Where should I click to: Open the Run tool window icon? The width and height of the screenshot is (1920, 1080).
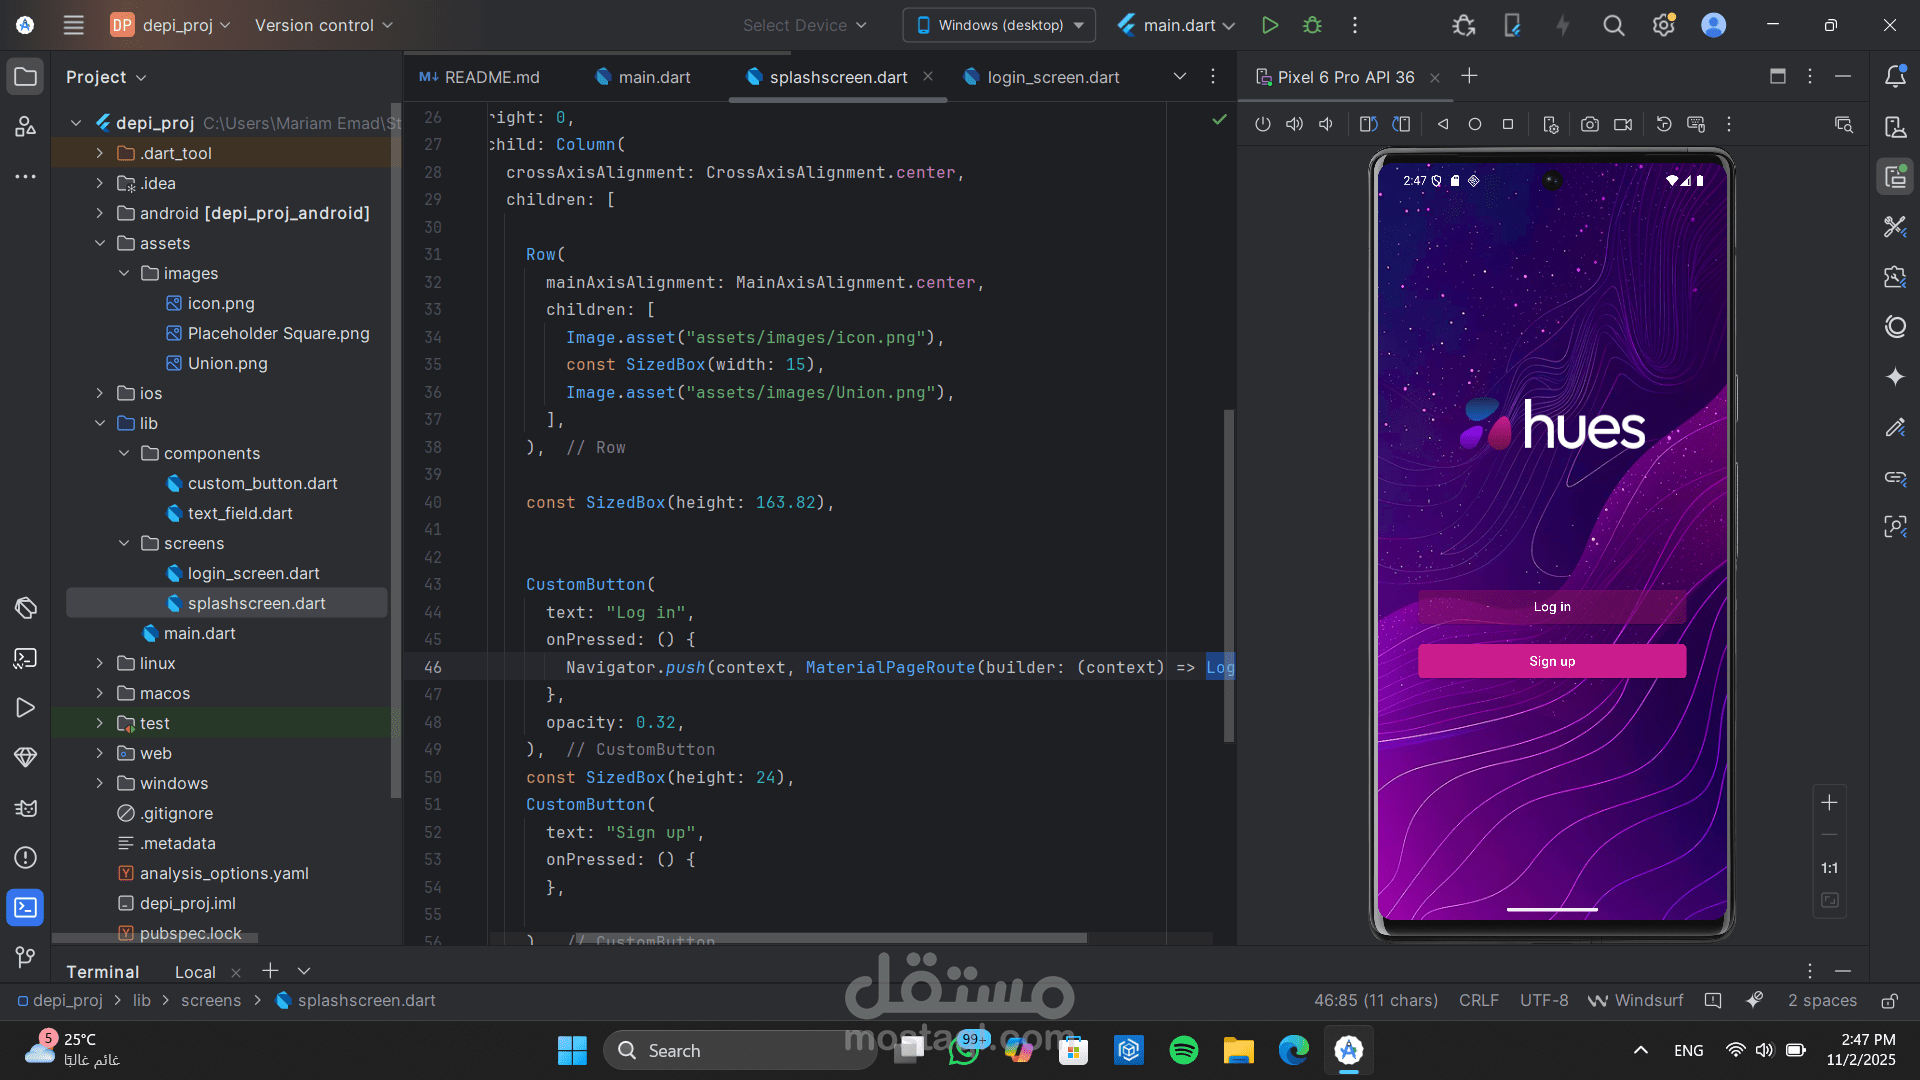coord(26,707)
